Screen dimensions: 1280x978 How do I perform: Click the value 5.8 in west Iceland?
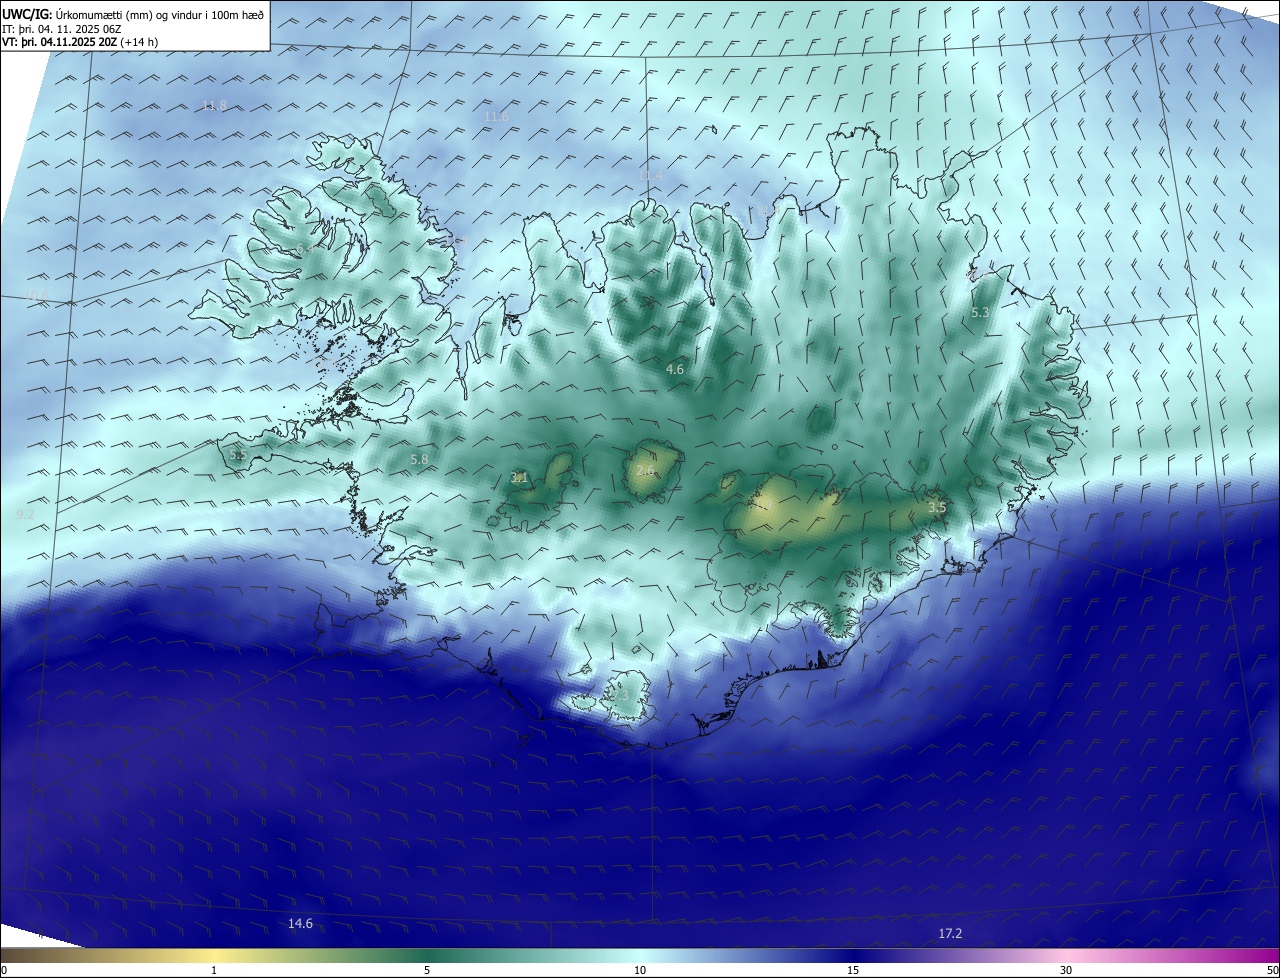[x=419, y=459]
